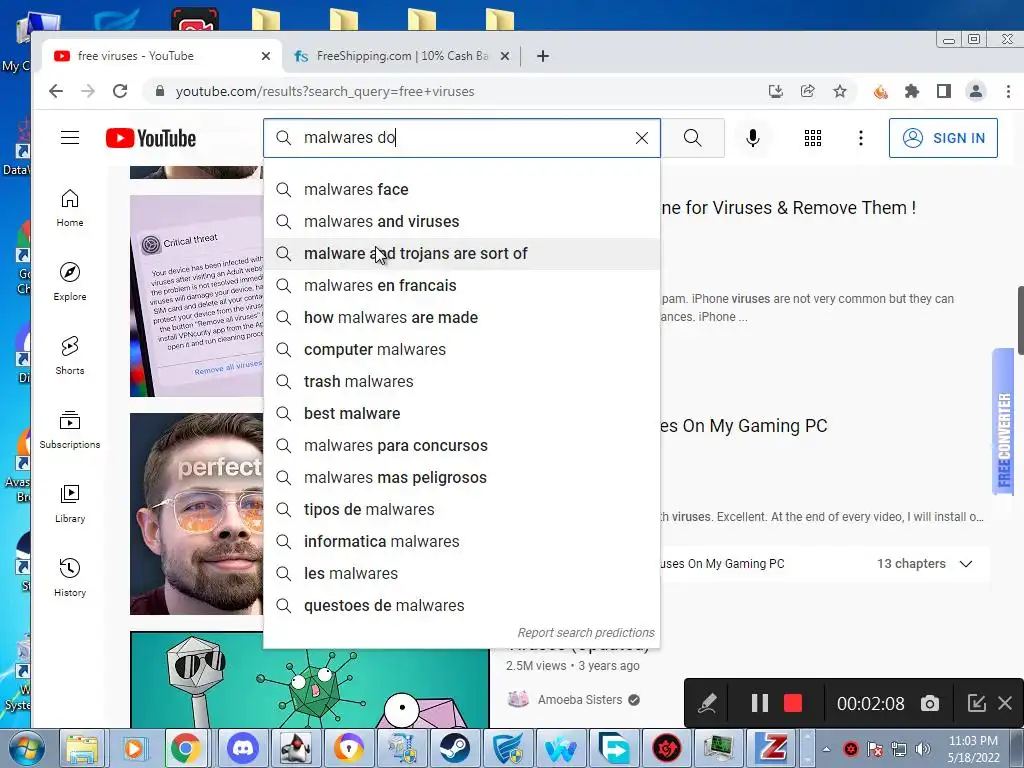Go back with the browser back arrow
Viewport: 1024px width, 768px height.
(56, 91)
